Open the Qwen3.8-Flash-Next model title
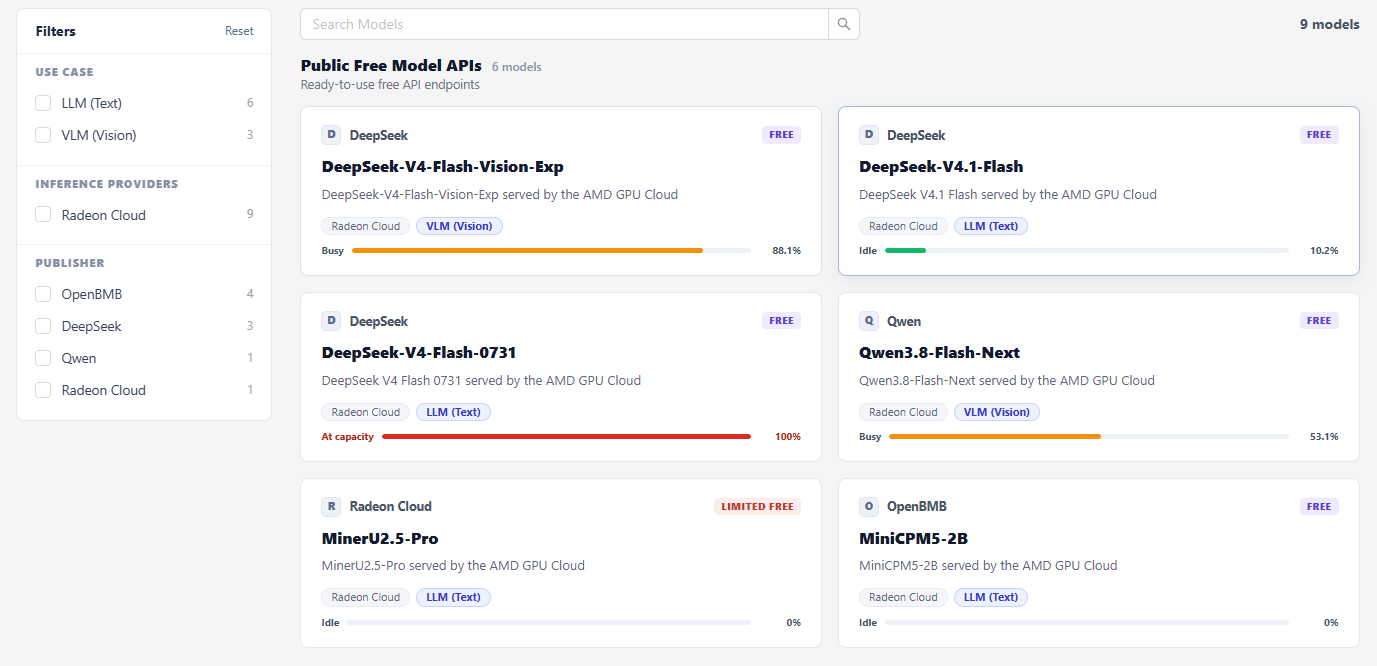 click(939, 352)
